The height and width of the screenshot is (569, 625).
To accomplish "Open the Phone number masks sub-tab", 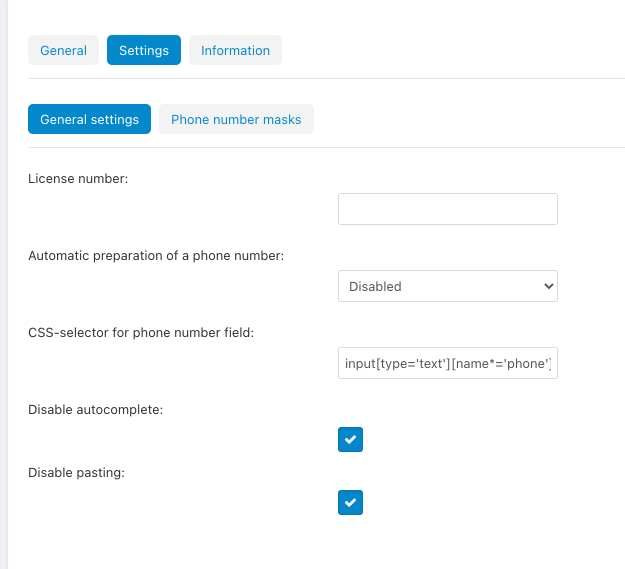I will pos(236,119).
